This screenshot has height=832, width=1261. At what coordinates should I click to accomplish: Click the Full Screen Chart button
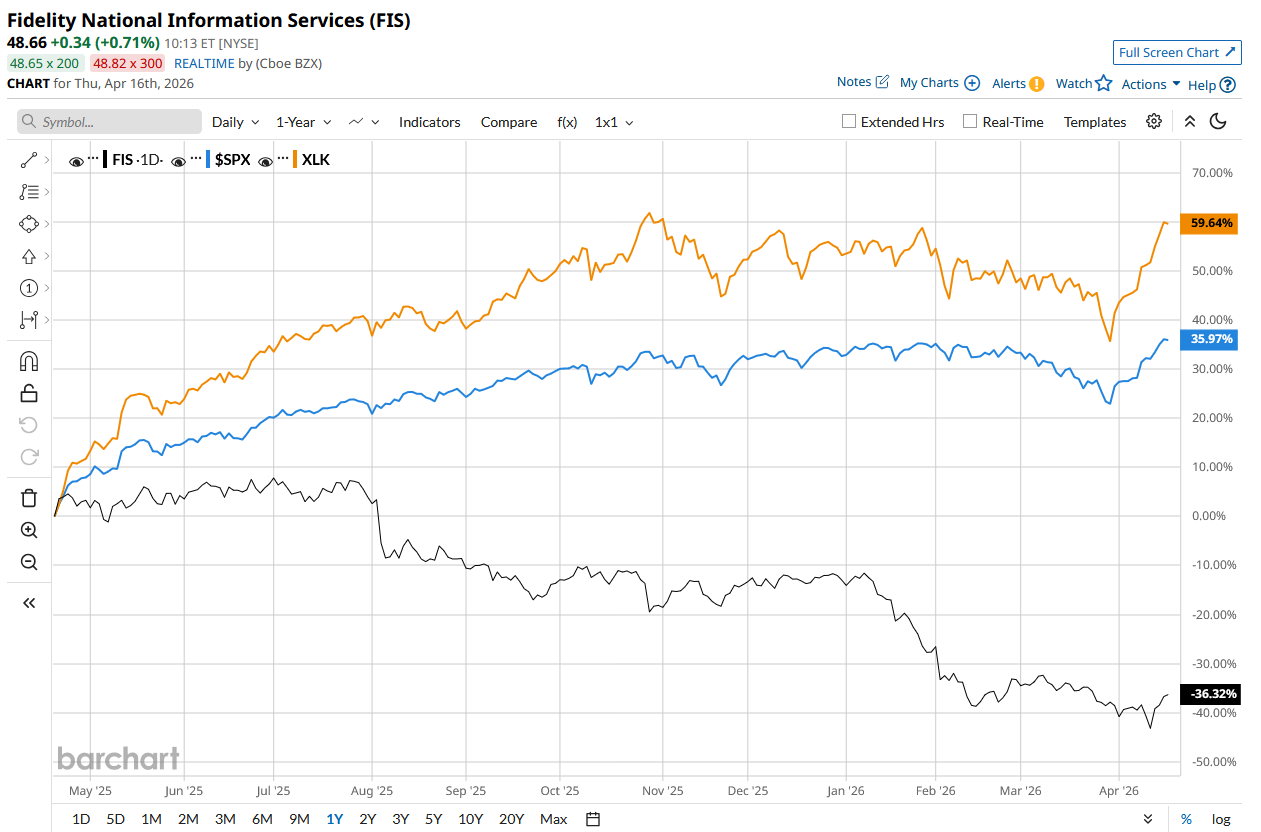coord(1177,53)
